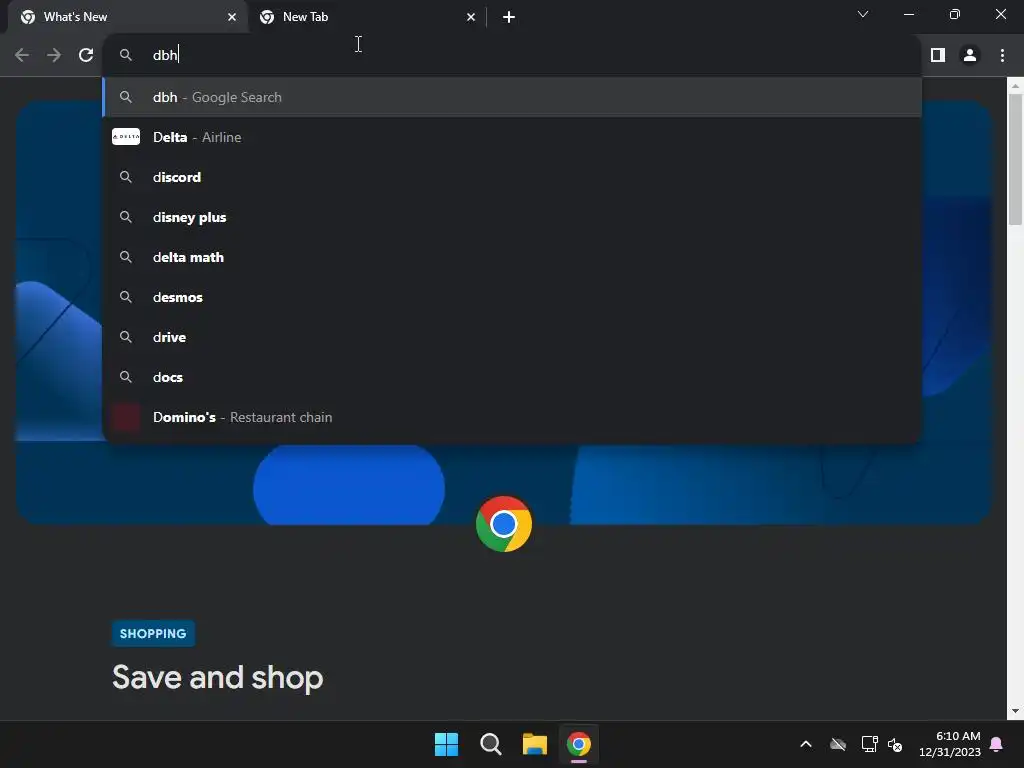Open File Explorer from taskbar

[x=534, y=744]
